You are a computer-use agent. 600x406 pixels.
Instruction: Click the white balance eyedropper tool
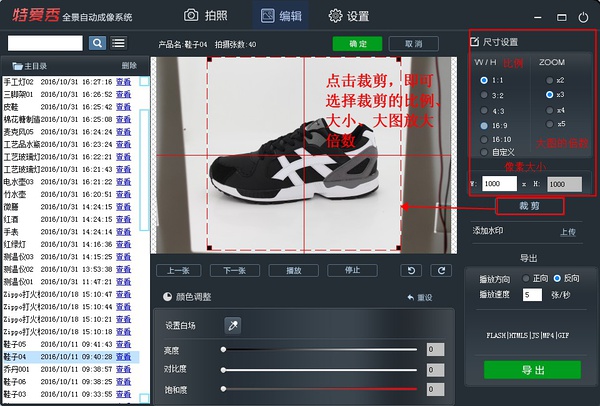(x=233, y=325)
